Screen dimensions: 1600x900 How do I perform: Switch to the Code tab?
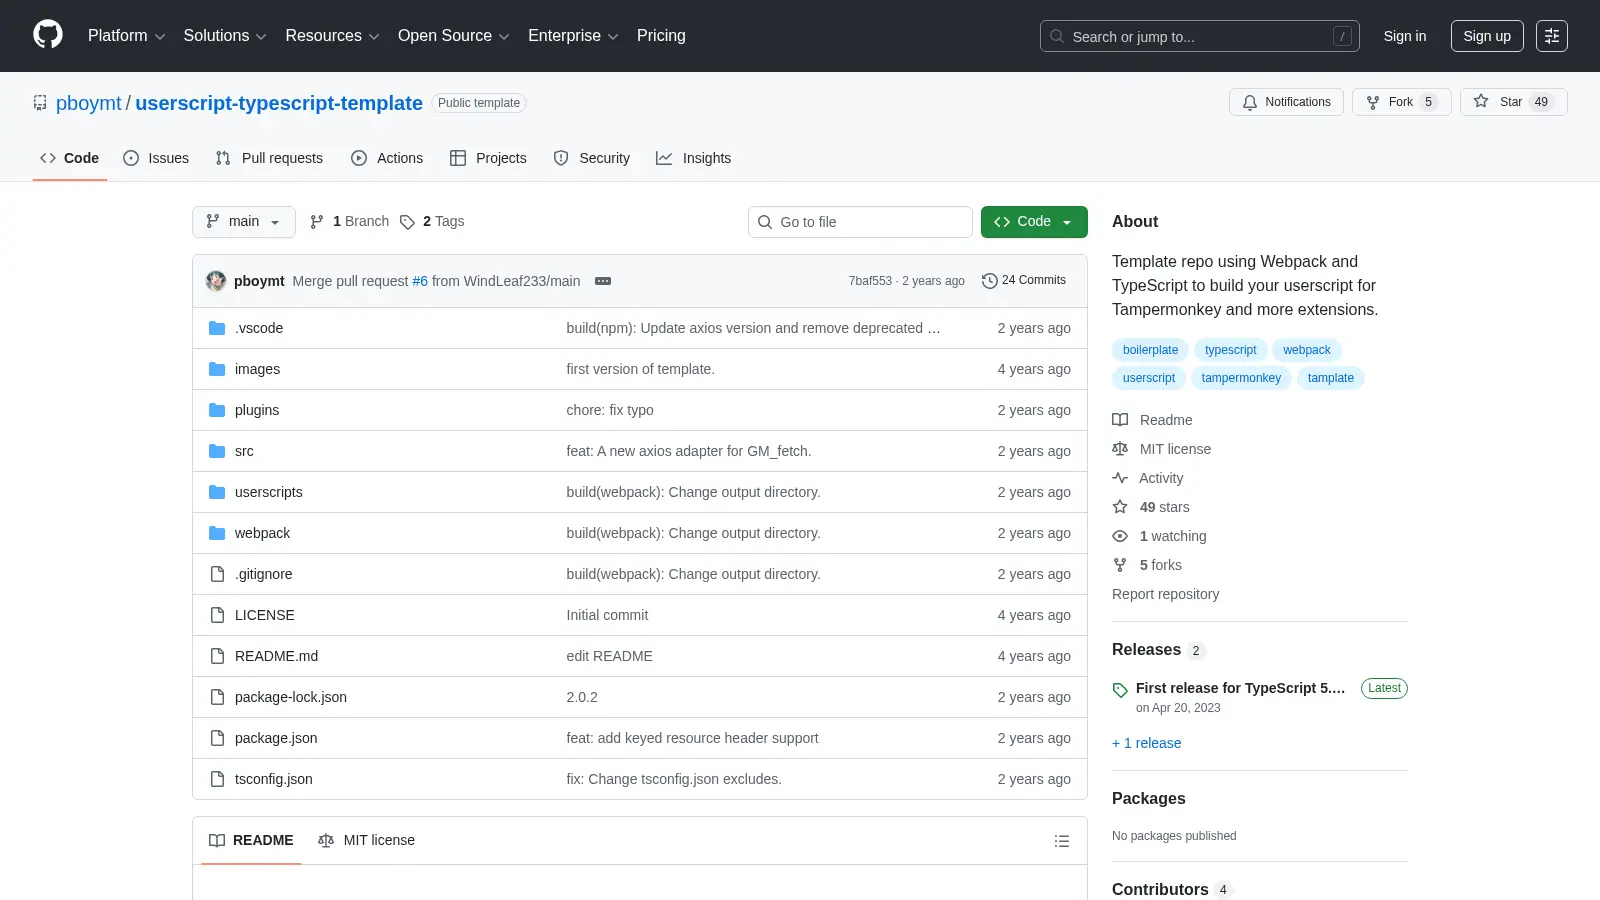pos(69,158)
